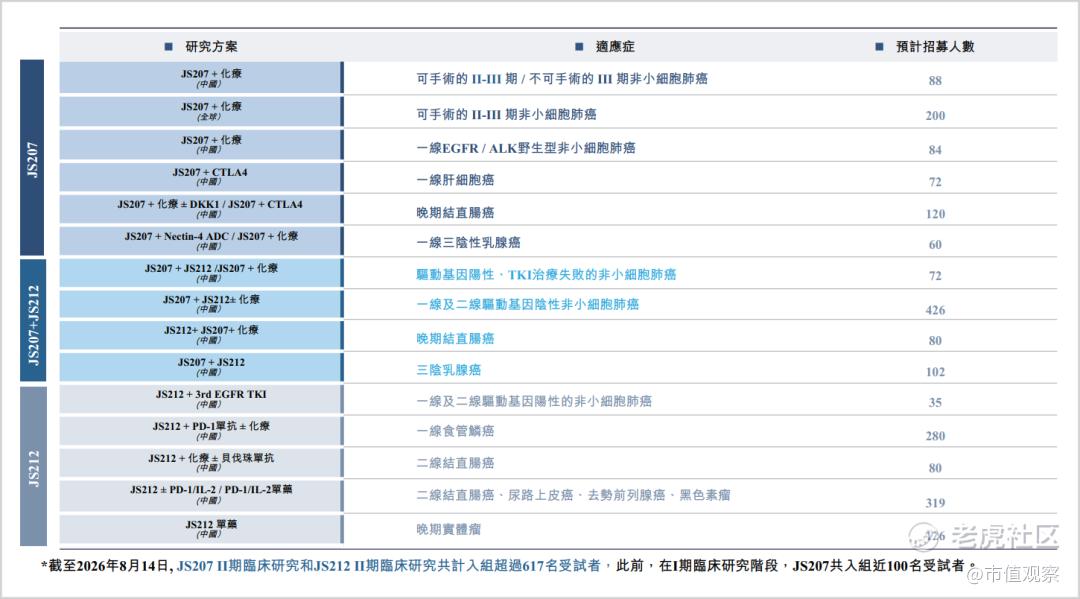Select the dark blue JS207 side label
The image size is (1080, 599).
[32, 158]
